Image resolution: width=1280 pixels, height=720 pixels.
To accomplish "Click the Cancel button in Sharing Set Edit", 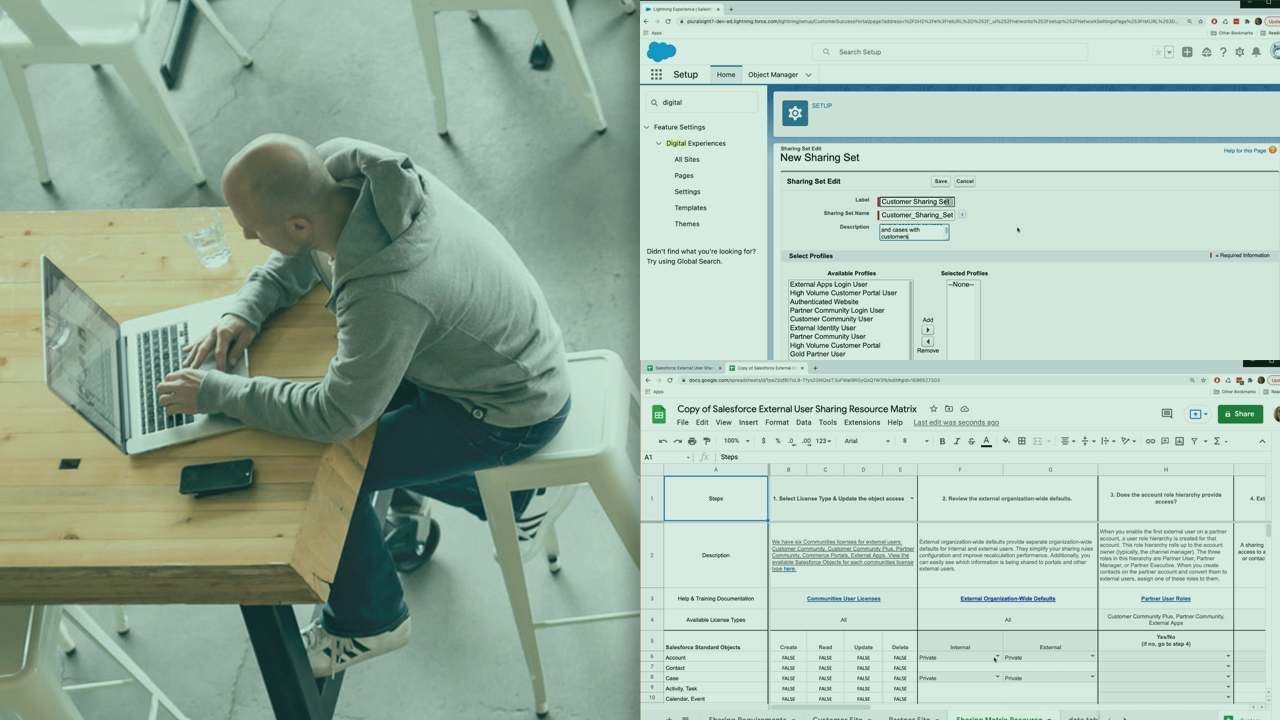I will point(964,181).
